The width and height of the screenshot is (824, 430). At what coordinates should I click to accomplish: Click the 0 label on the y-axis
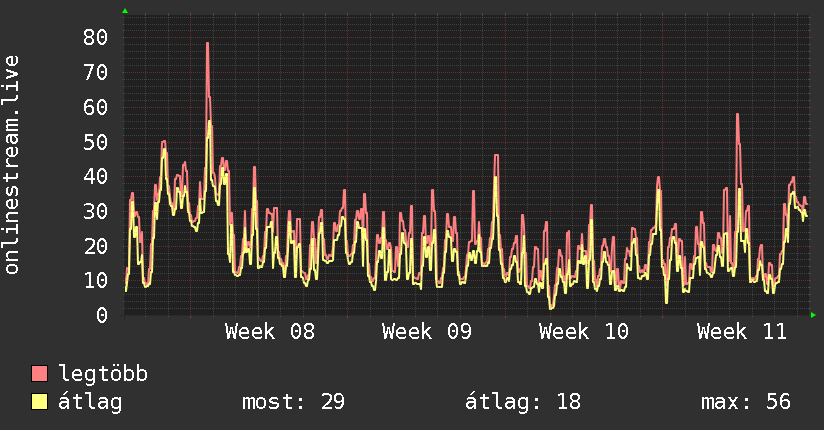coord(101,315)
